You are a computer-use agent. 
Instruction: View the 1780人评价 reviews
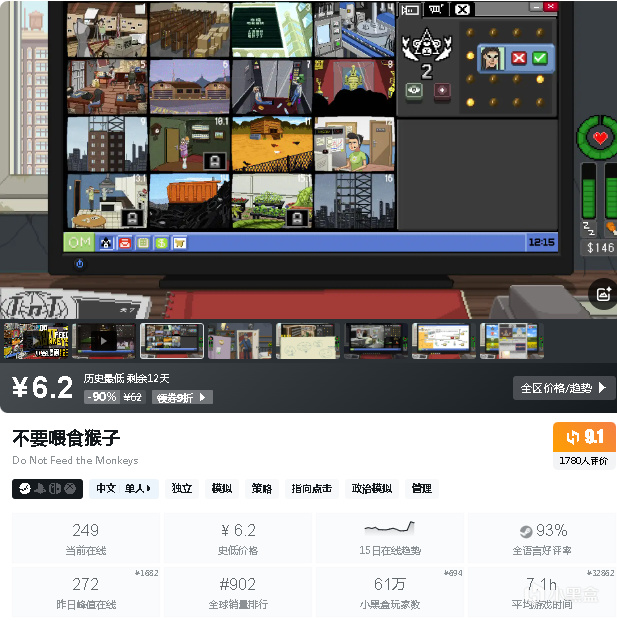pos(584,461)
